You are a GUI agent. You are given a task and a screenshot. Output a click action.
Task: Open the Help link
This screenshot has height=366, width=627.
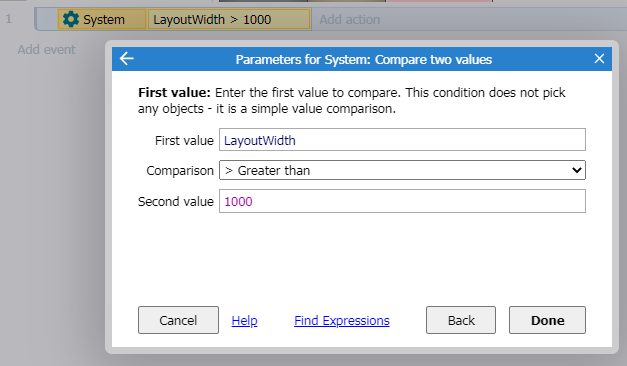click(x=244, y=320)
